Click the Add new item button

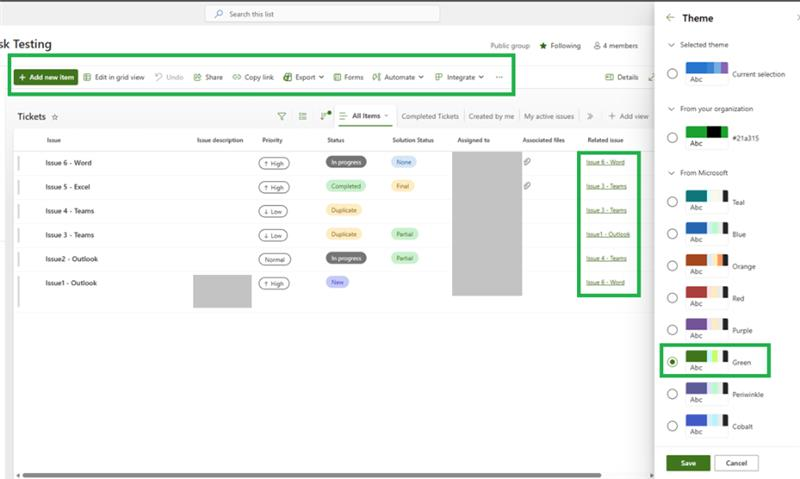point(46,77)
